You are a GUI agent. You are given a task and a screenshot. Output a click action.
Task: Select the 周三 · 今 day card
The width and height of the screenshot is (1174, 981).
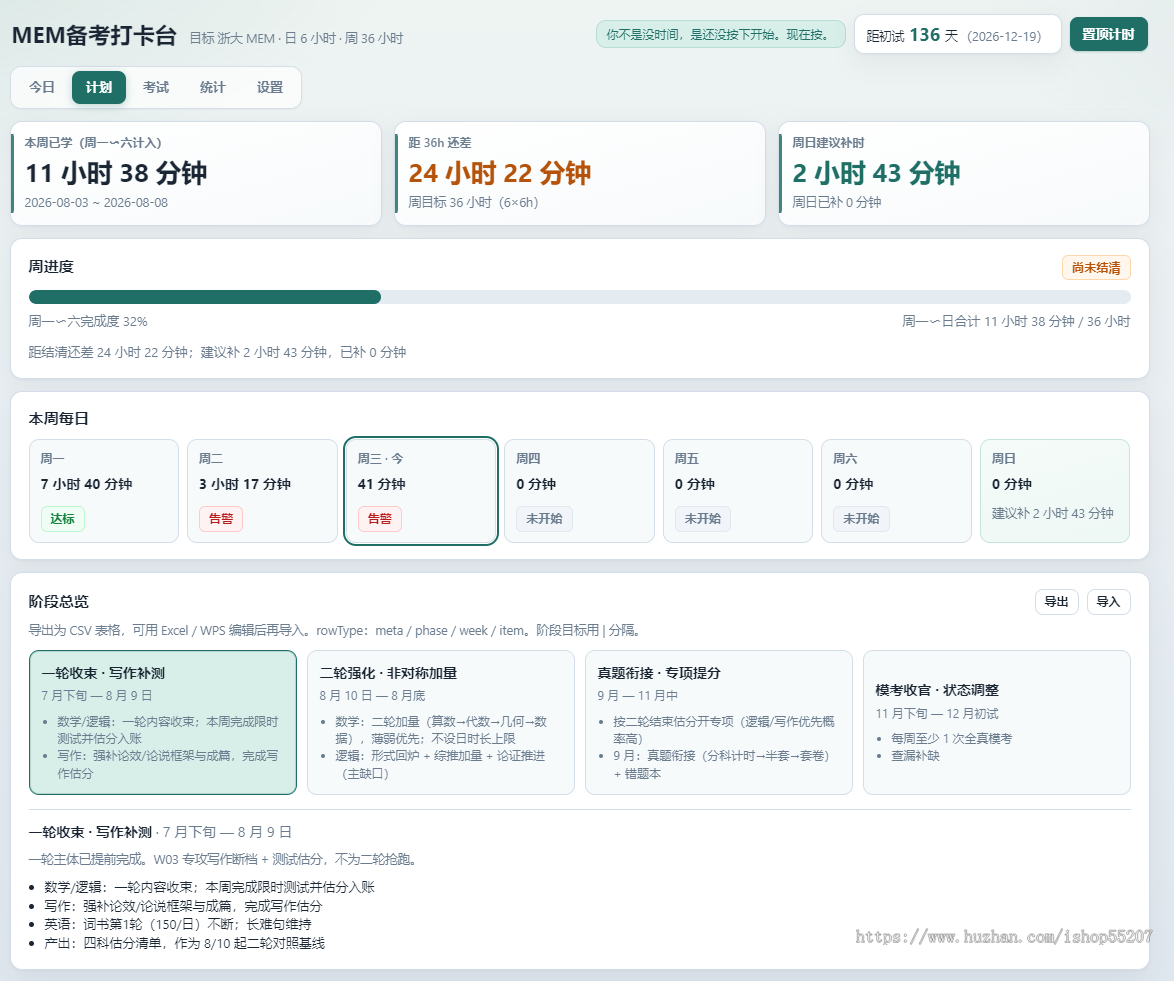pos(421,490)
